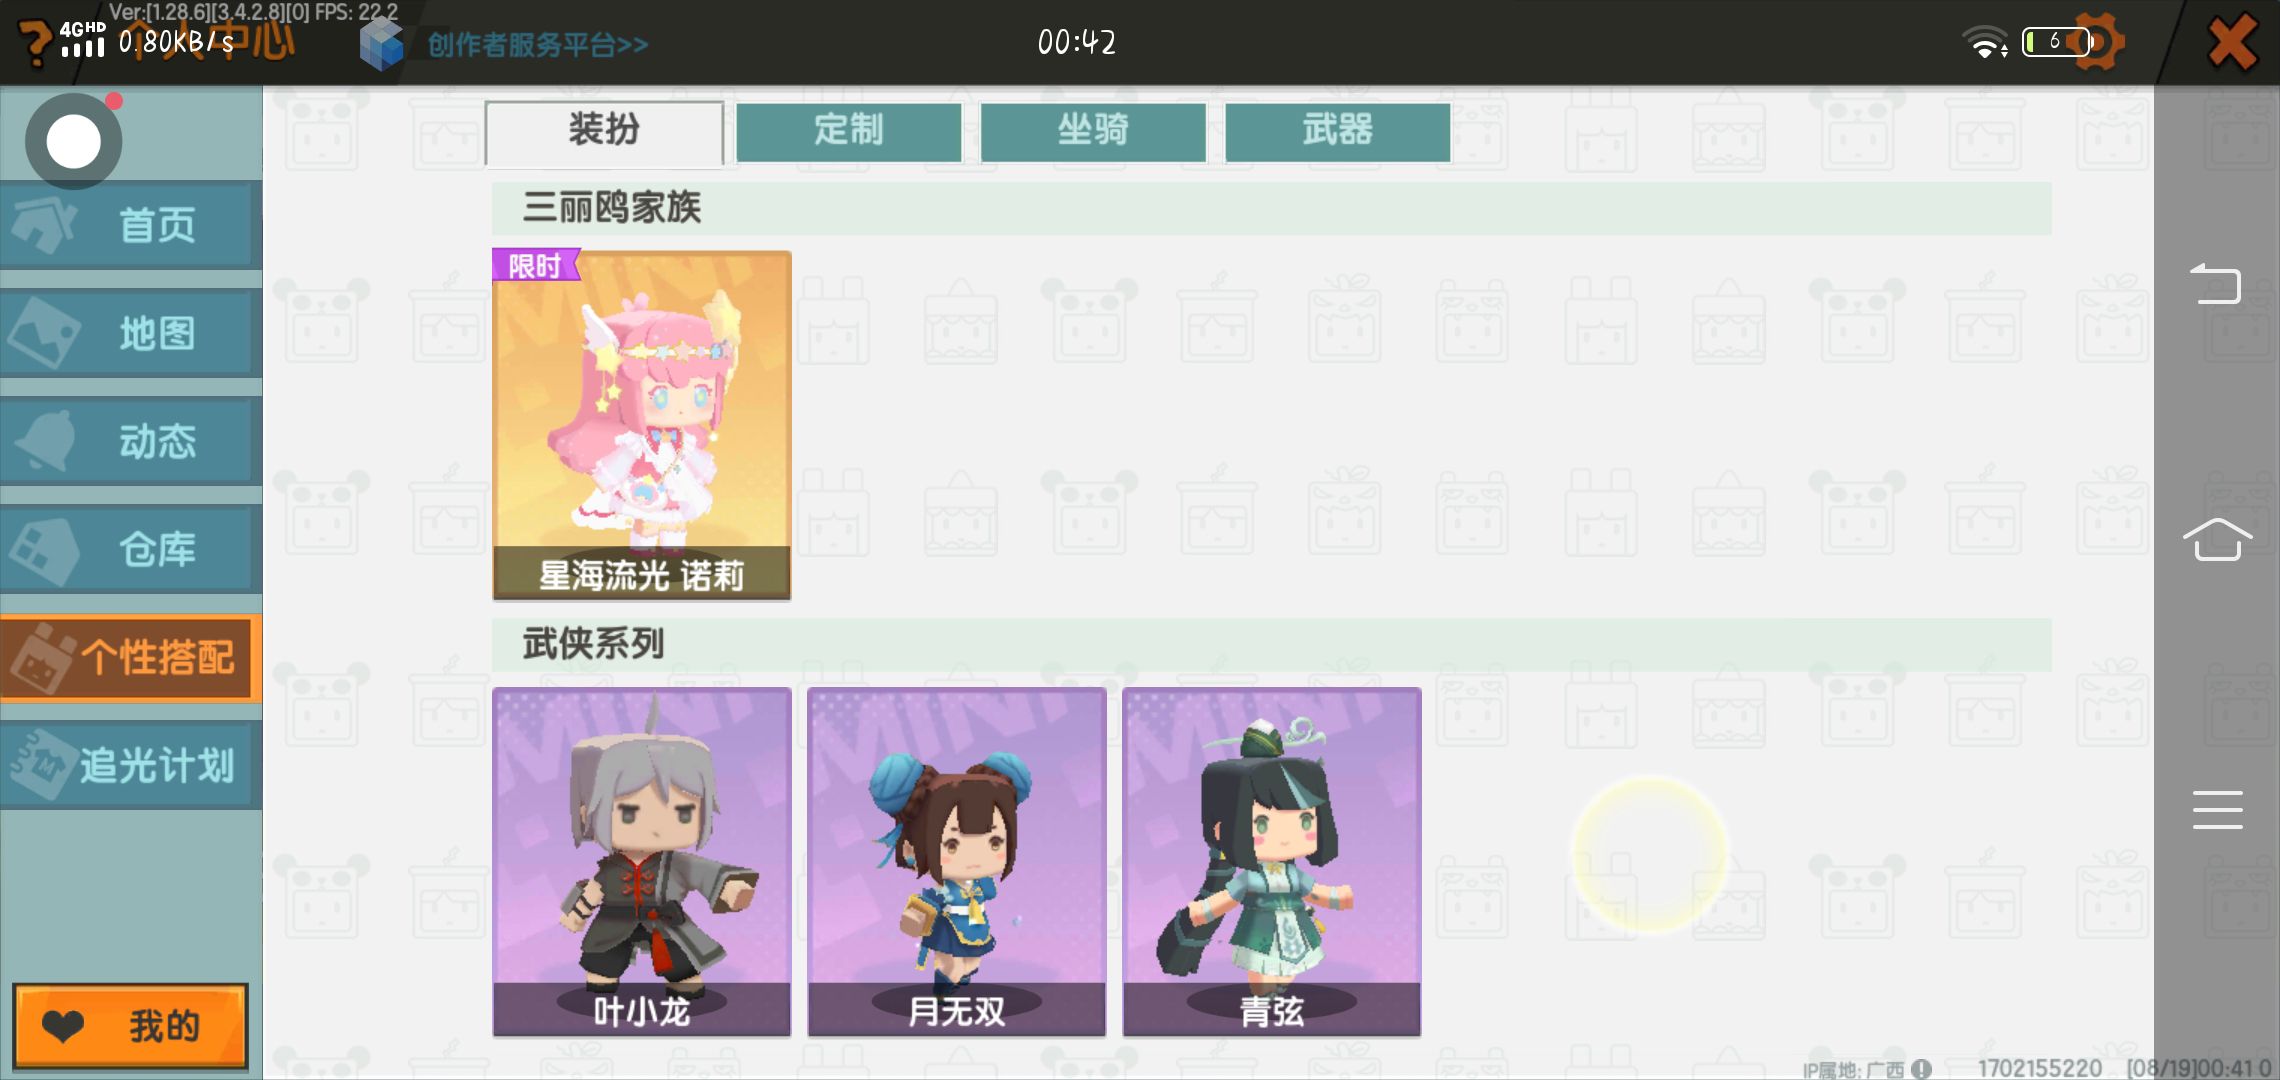Tap the Android home navigation icon

pyautogui.click(x=2217, y=540)
